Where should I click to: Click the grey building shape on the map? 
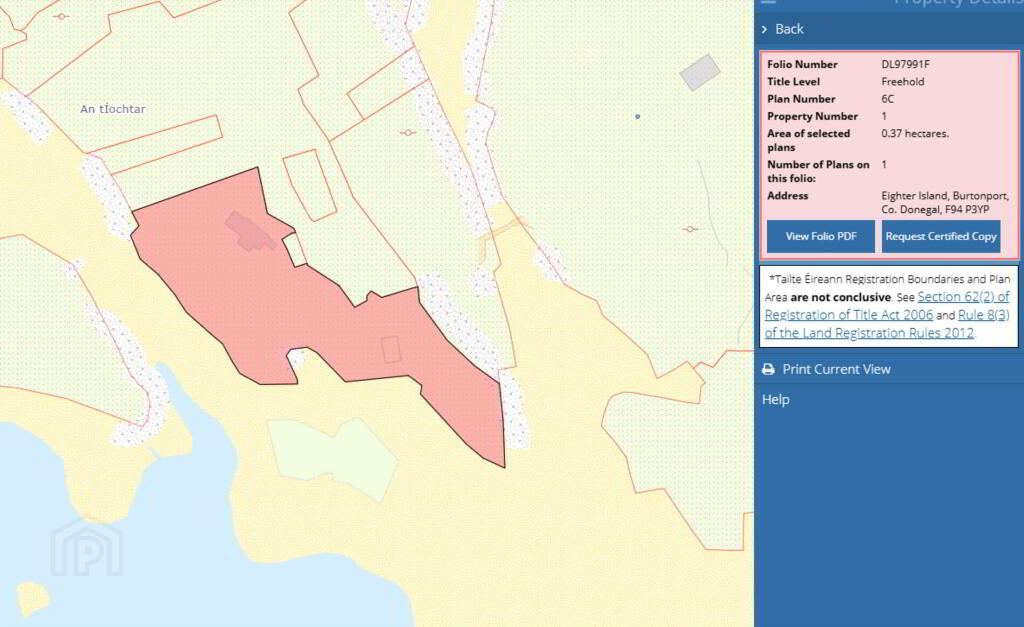[x=700, y=72]
